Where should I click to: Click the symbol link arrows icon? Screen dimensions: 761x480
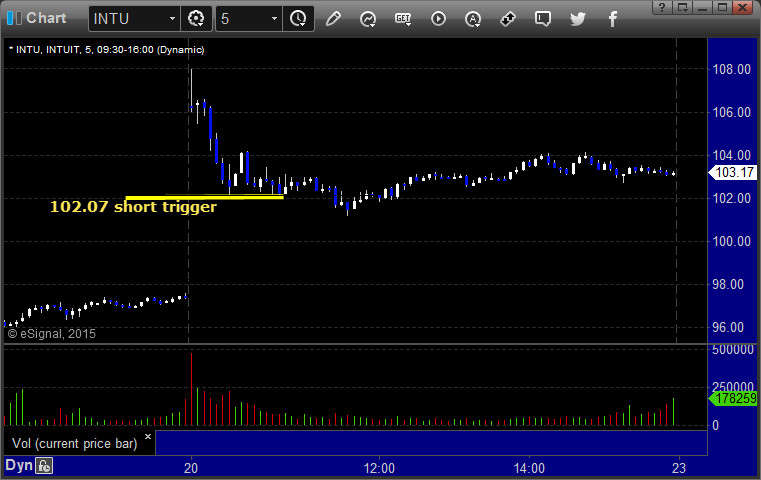(508, 19)
